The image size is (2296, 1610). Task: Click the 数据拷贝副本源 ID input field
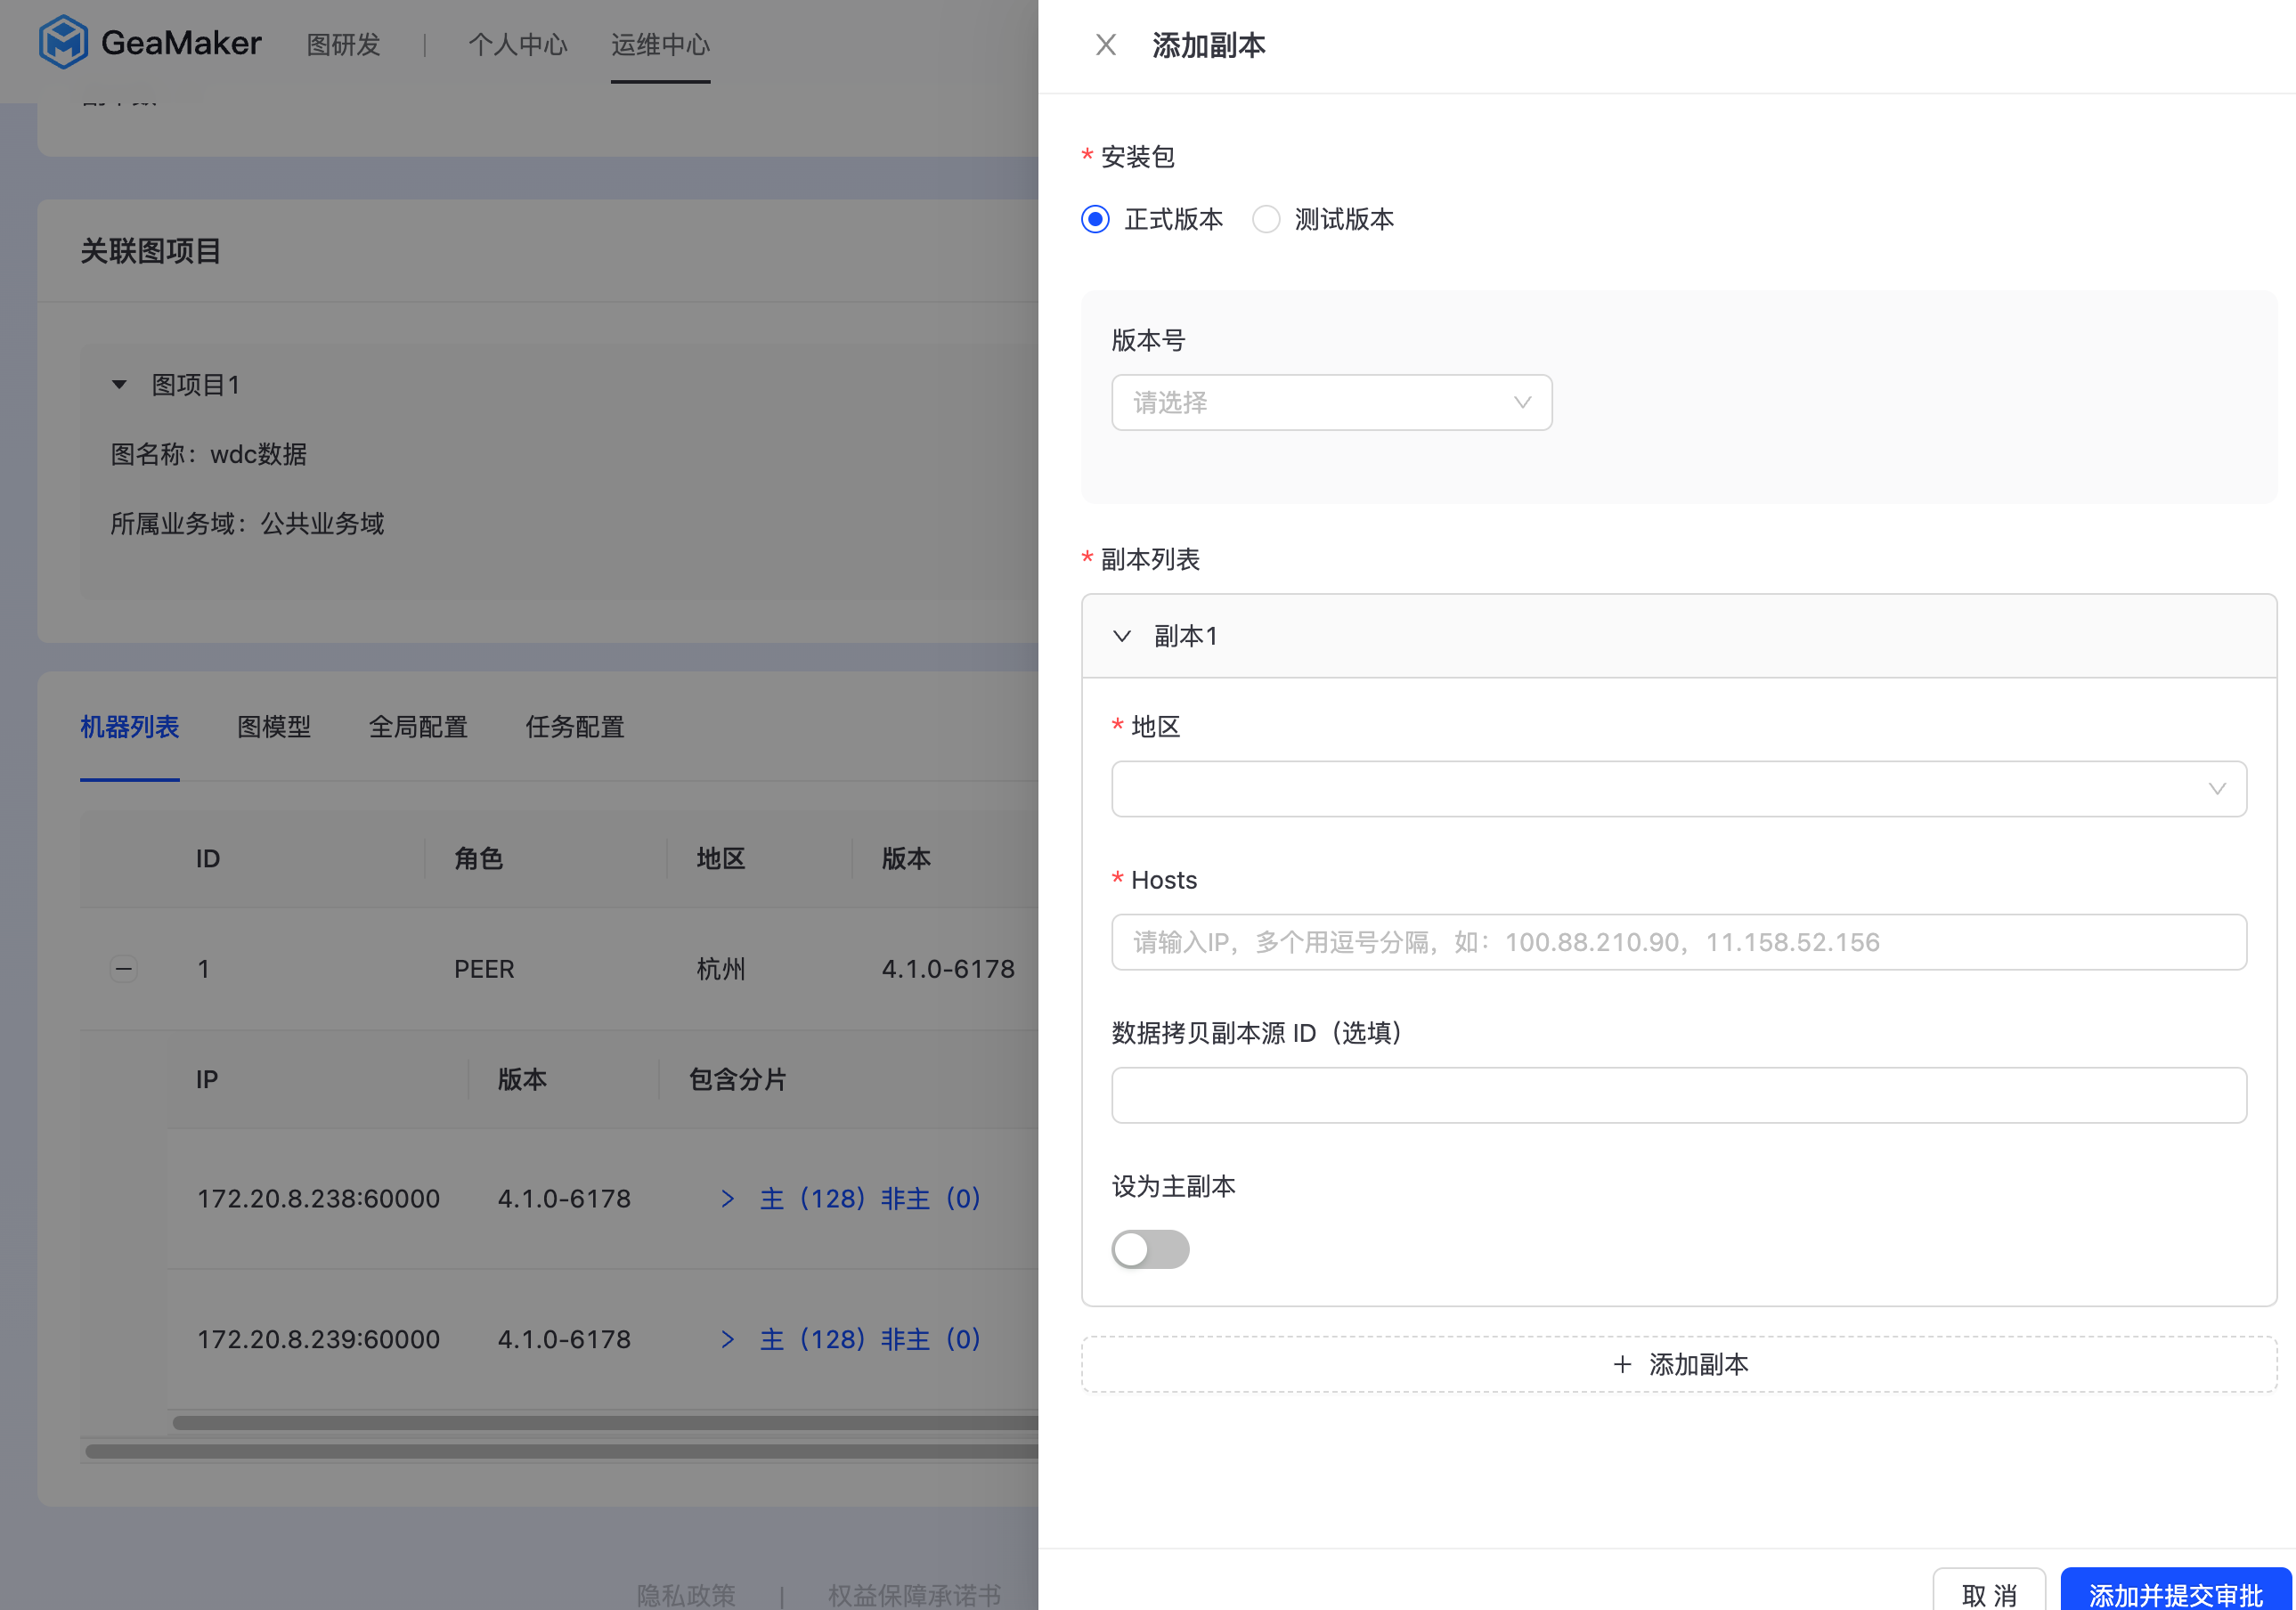(x=1678, y=1095)
